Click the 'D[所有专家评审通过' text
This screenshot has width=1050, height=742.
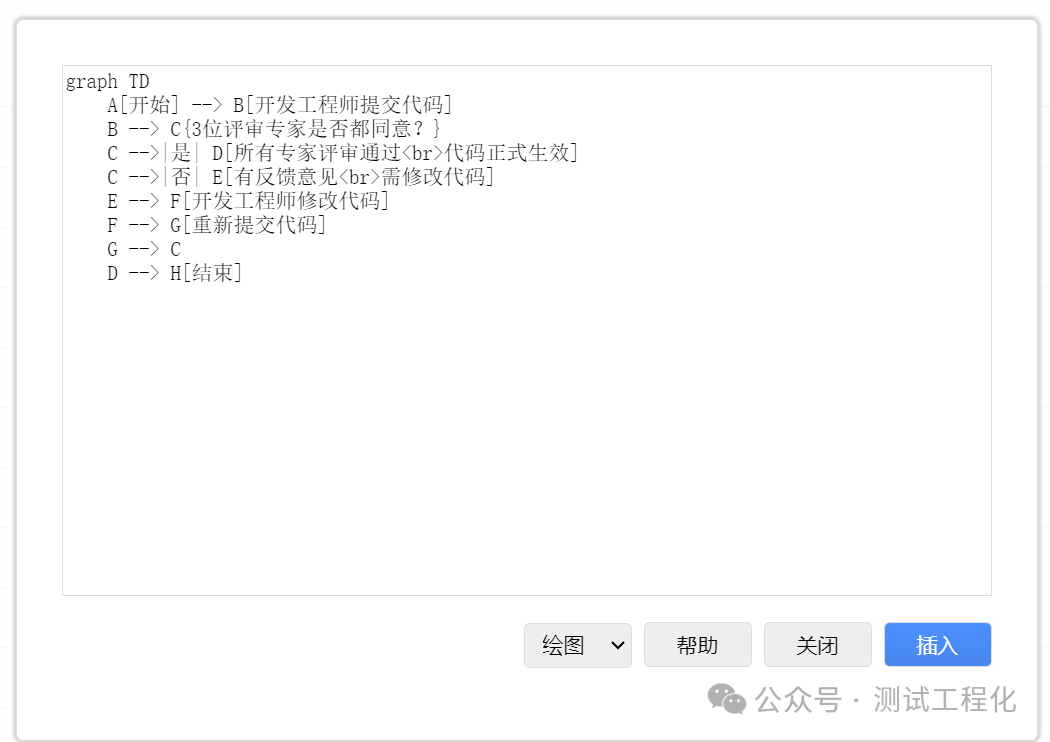click(x=306, y=153)
